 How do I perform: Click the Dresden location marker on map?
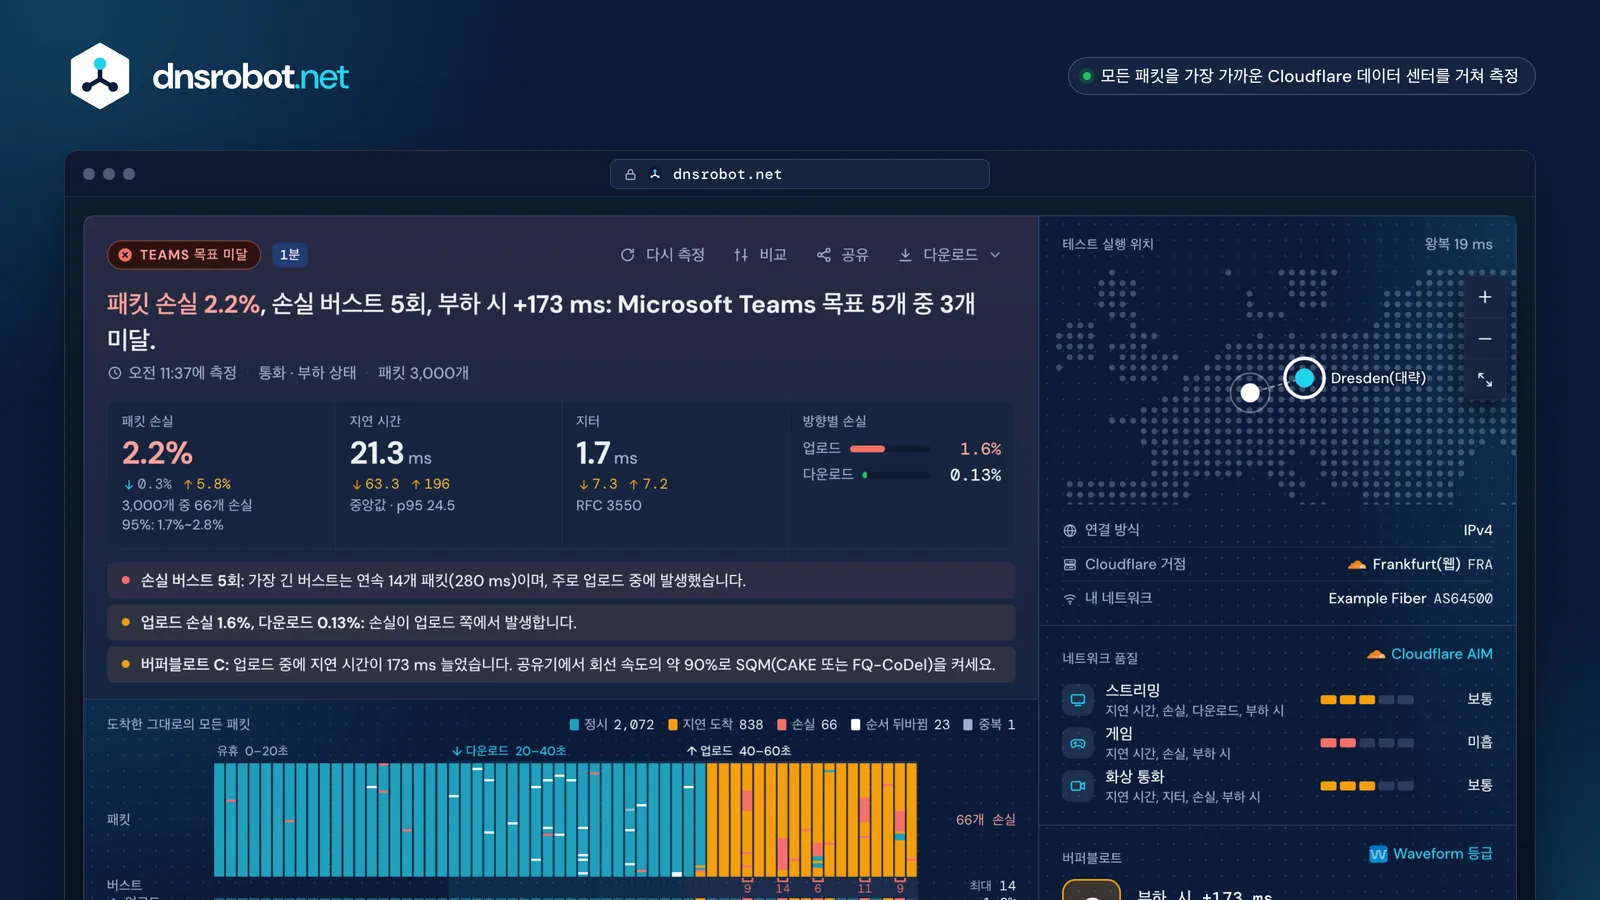pos(1304,378)
